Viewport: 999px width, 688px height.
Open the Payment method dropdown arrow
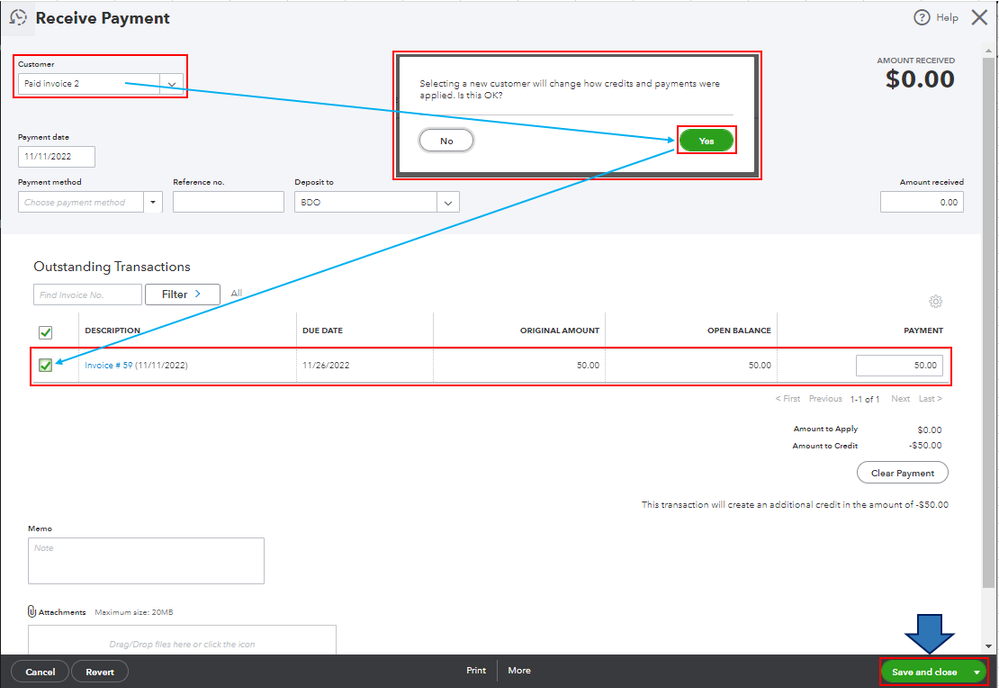coord(153,203)
